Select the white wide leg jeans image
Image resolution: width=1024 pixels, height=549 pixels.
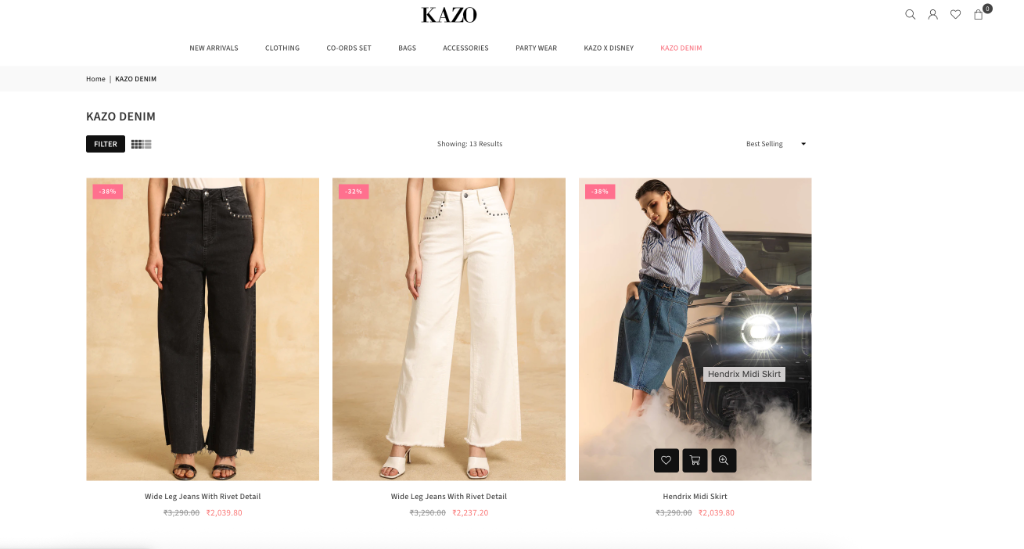[449, 329]
